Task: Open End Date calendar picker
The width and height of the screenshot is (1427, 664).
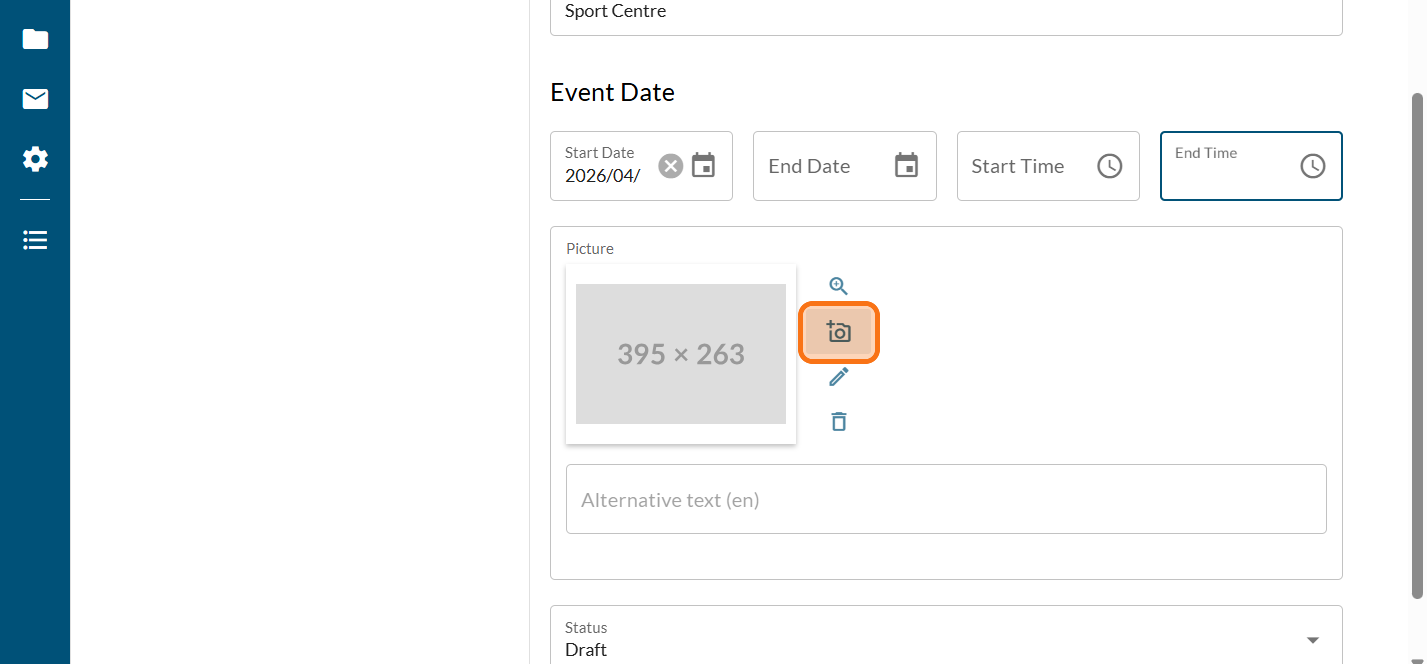Action: (906, 166)
